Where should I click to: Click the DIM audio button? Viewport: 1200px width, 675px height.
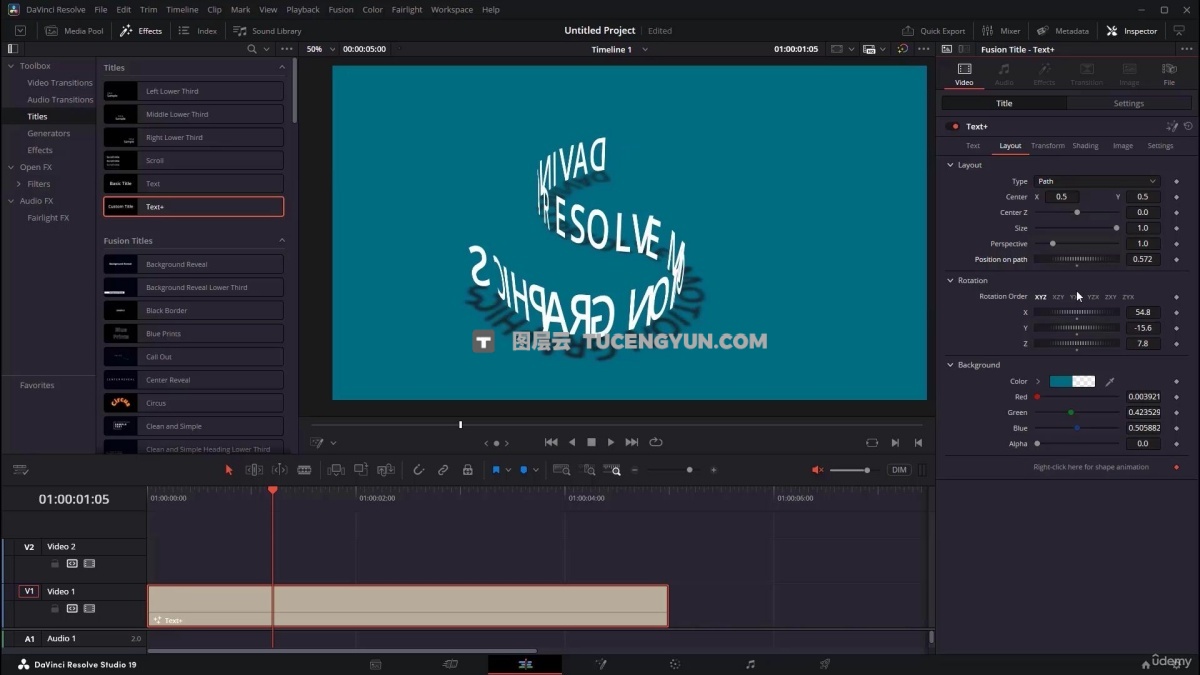pyautogui.click(x=899, y=470)
